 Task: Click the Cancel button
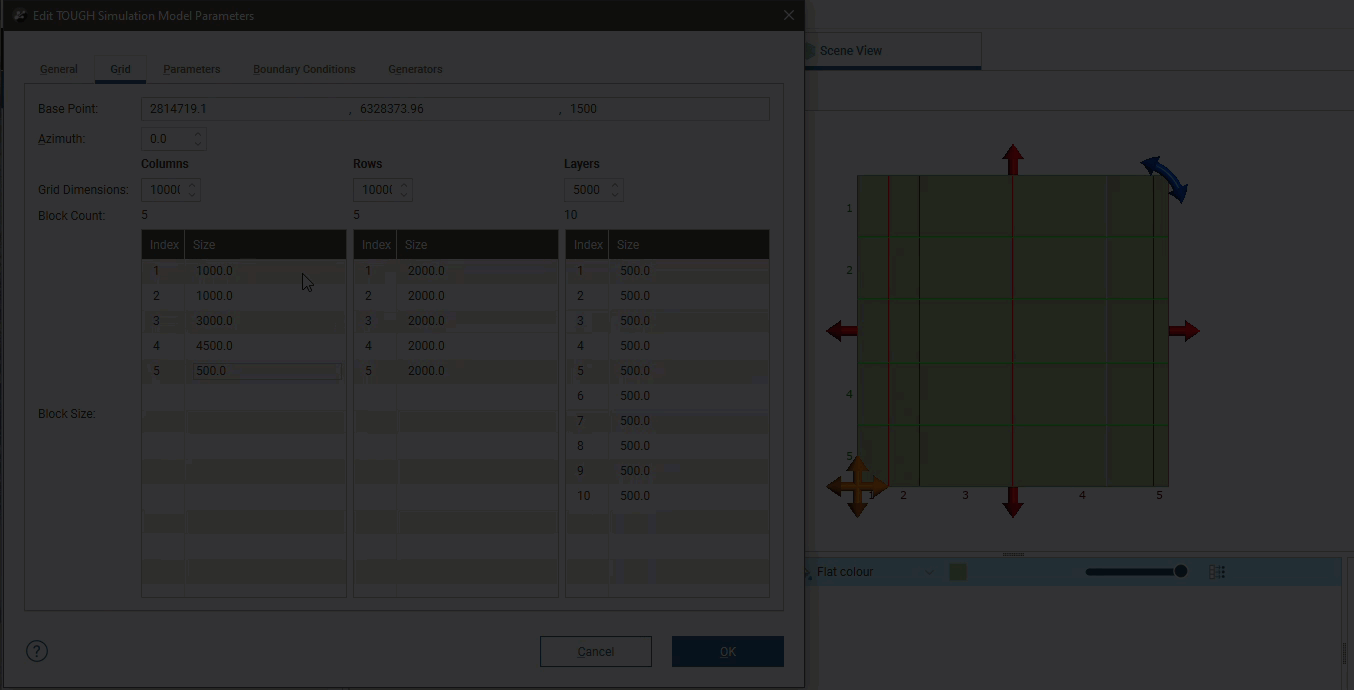point(596,651)
